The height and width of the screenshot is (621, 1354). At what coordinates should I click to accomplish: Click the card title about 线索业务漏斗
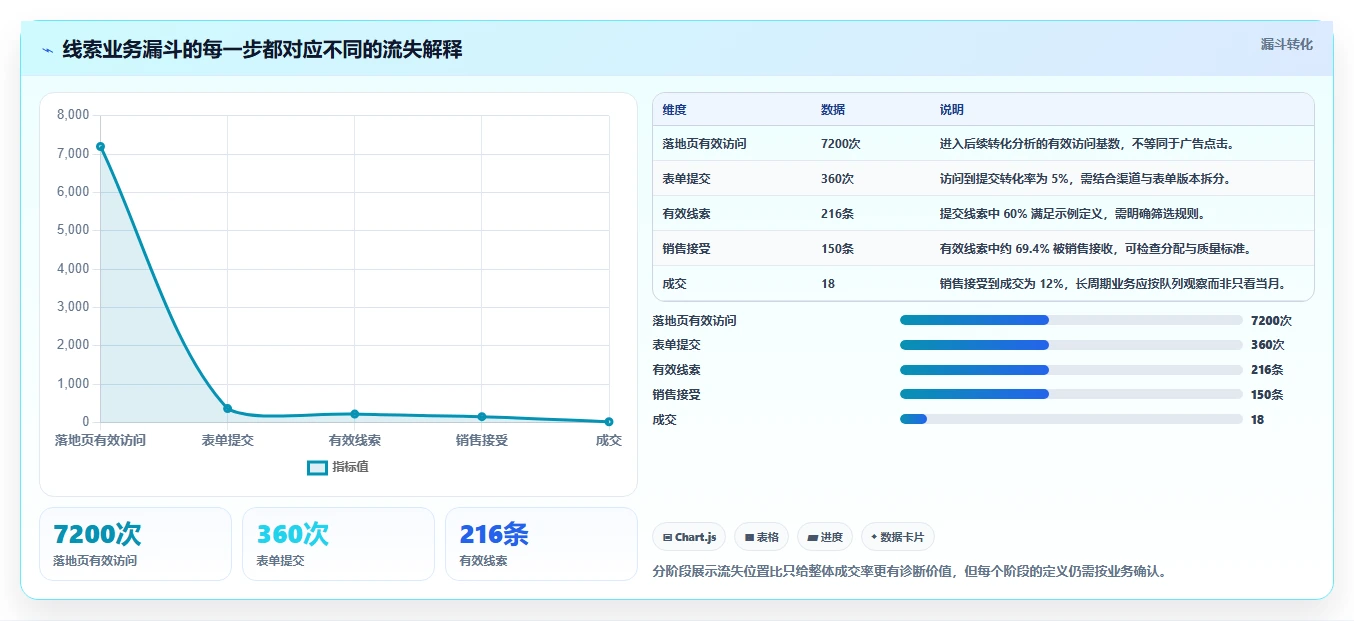coord(262,50)
